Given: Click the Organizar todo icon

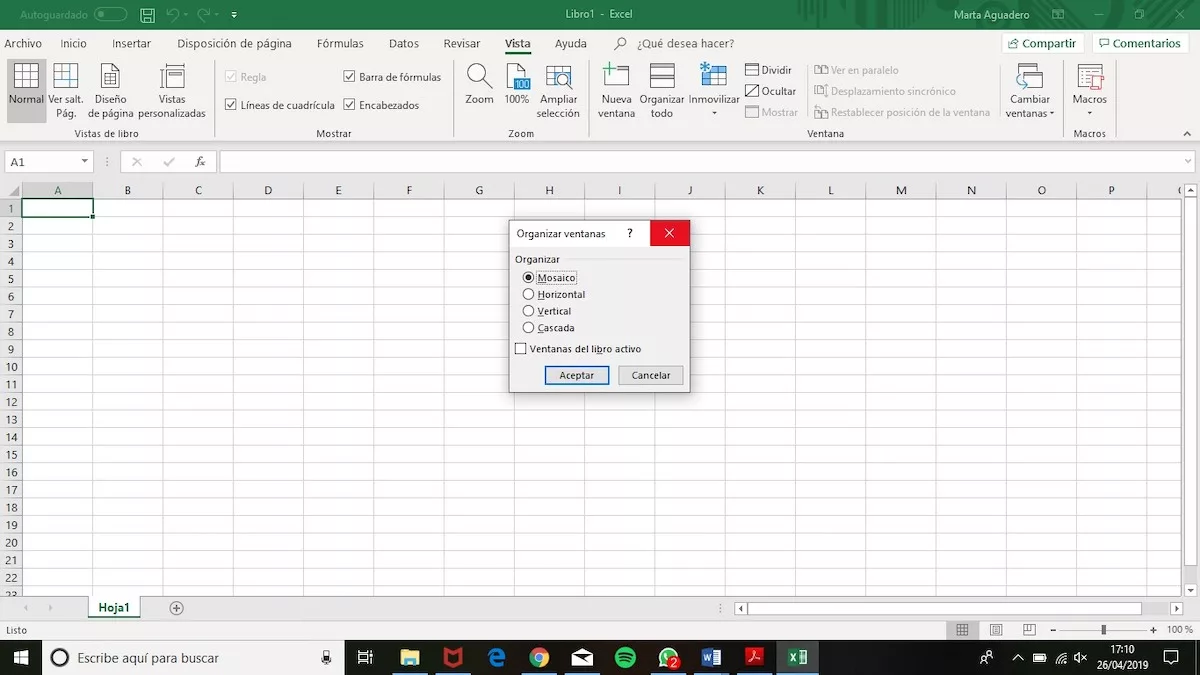Looking at the screenshot, I should 662,78.
